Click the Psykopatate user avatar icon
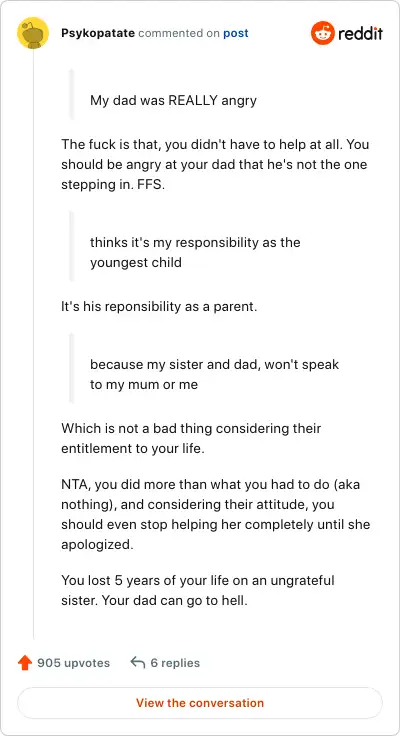The width and height of the screenshot is (400, 736). pyautogui.click(x=33, y=33)
